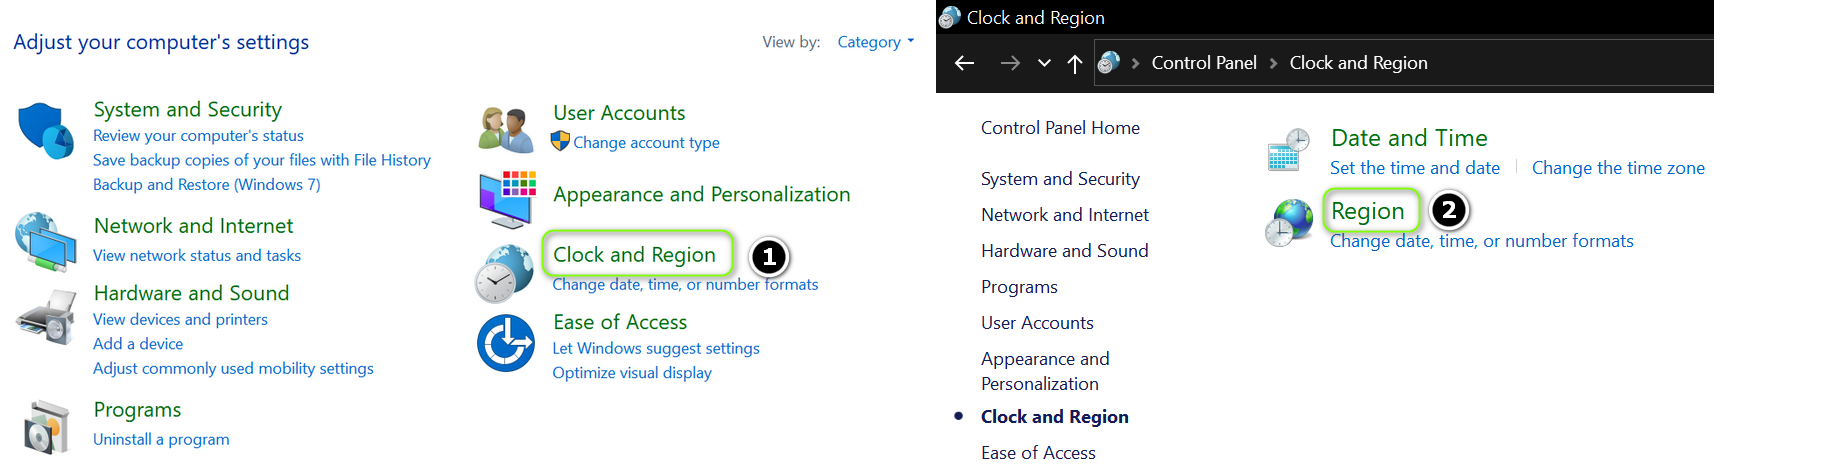Click the User Accounts people icon
1834x471 pixels.
point(506,129)
